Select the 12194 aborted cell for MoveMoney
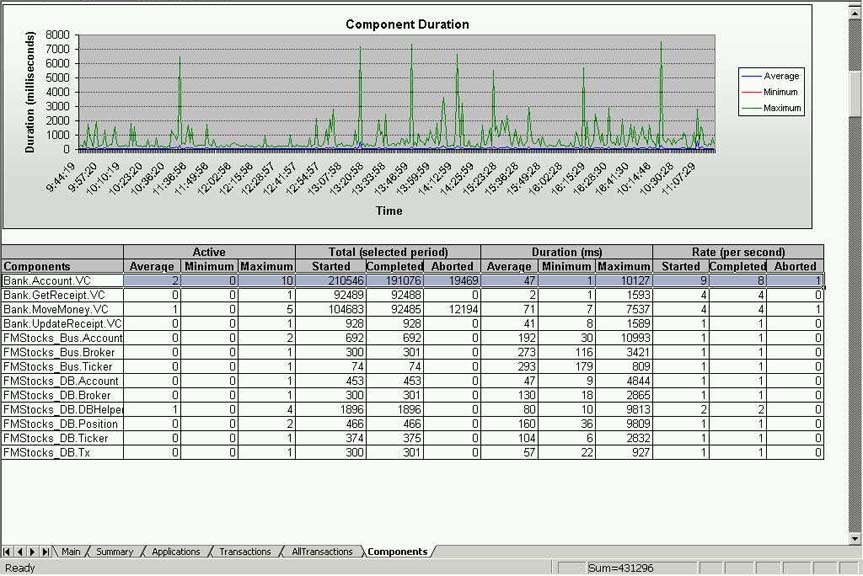Viewport: 863px width, 576px height. point(452,309)
